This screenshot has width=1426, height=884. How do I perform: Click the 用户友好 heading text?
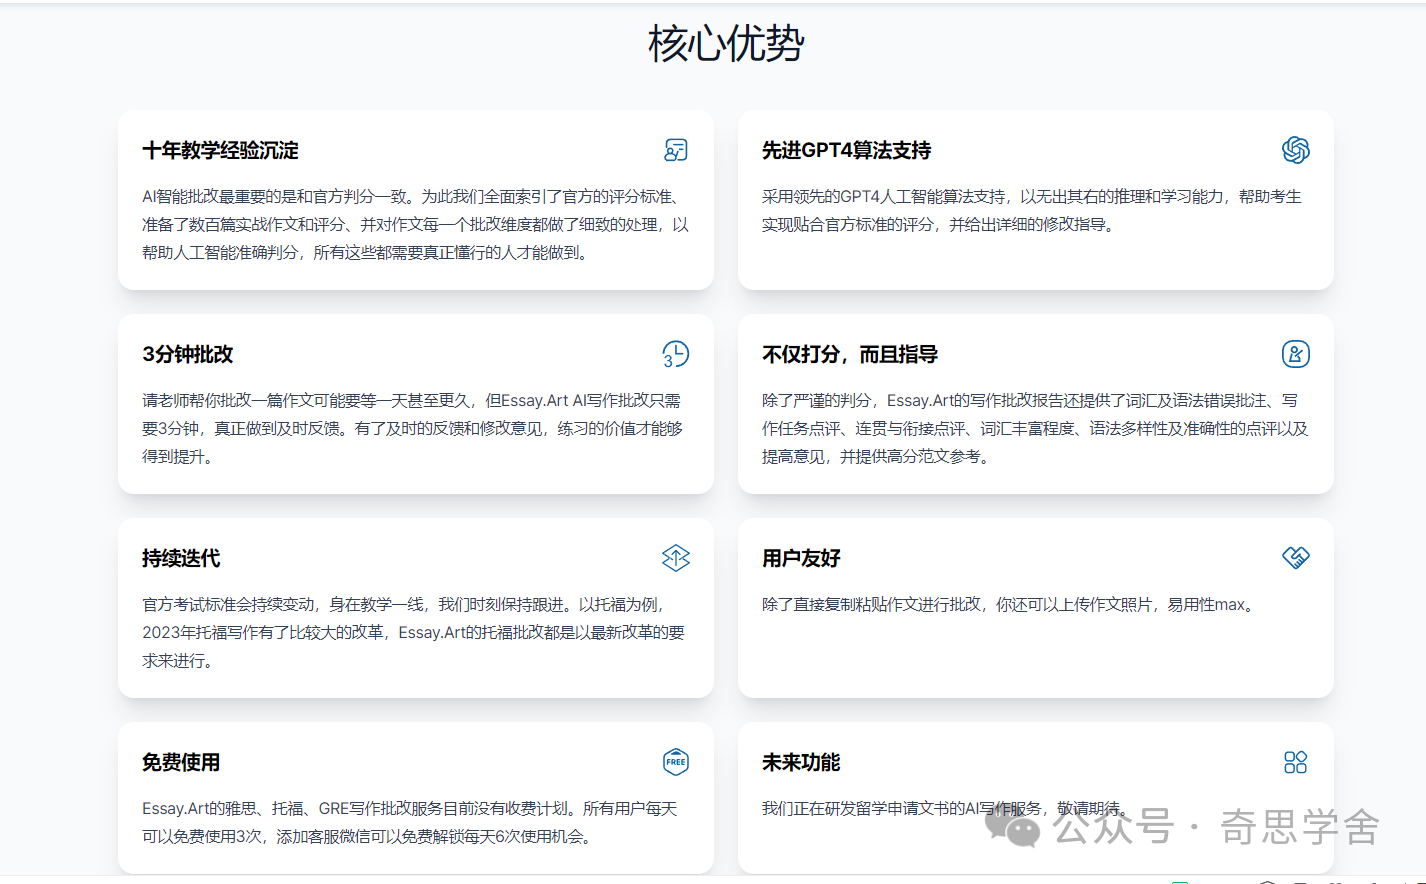(801, 559)
